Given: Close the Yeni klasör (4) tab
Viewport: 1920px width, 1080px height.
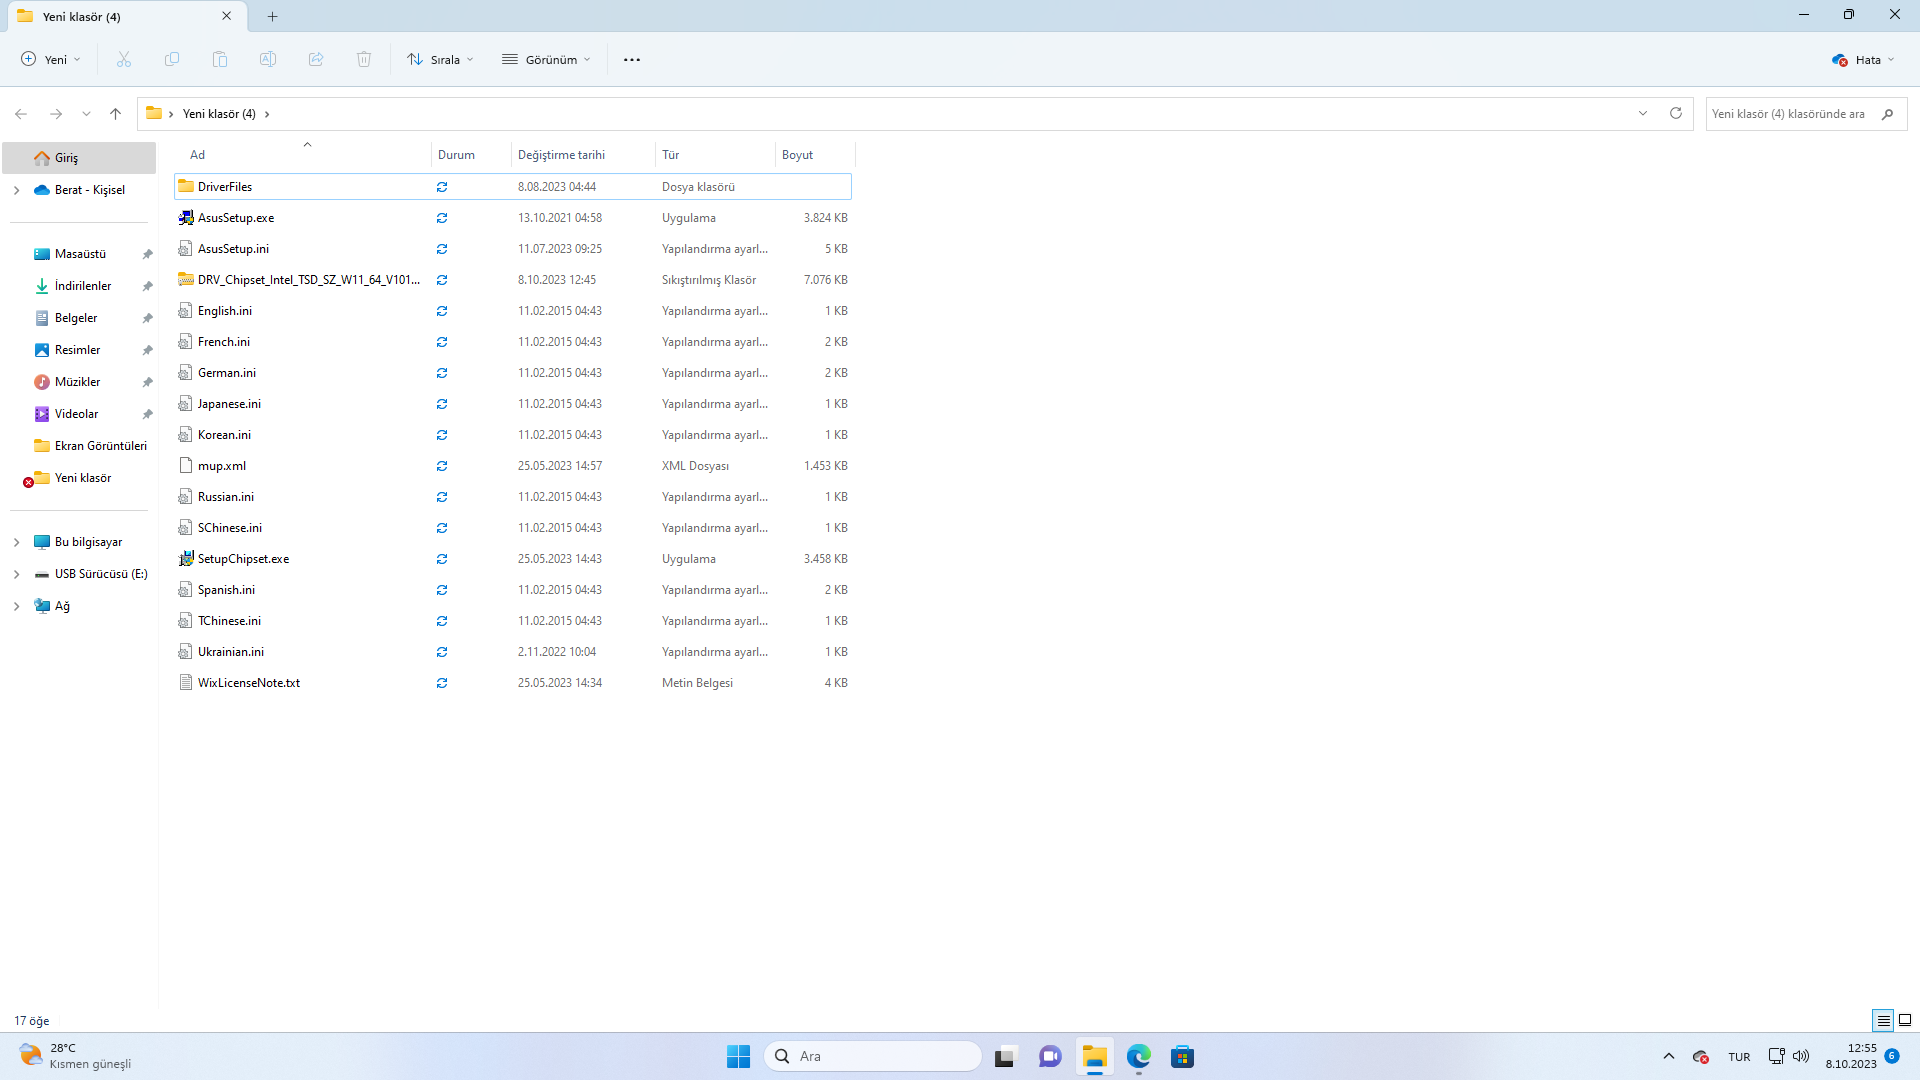Looking at the screenshot, I should [227, 16].
